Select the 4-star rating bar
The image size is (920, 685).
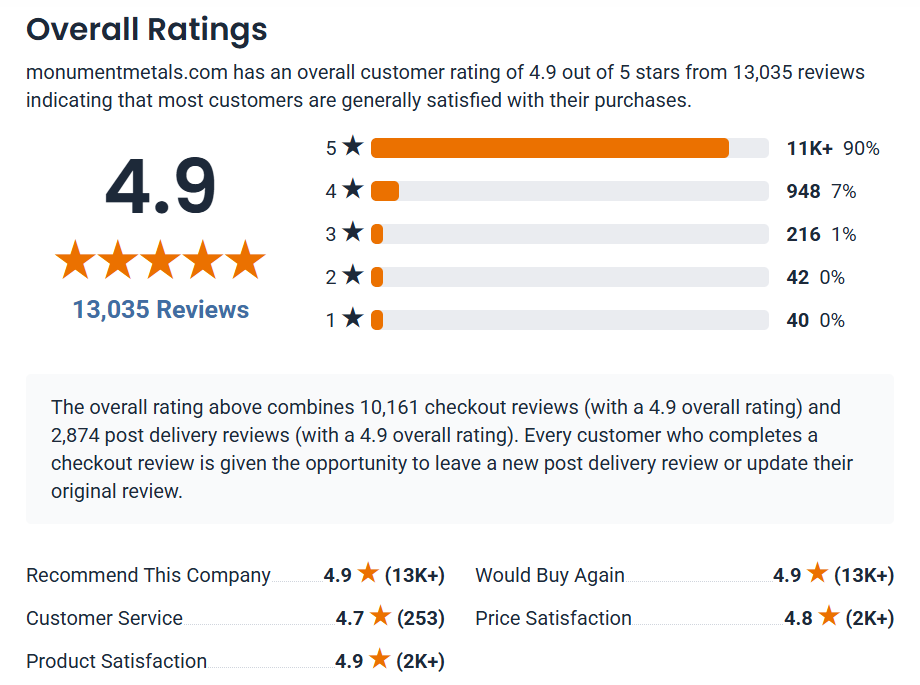568,191
